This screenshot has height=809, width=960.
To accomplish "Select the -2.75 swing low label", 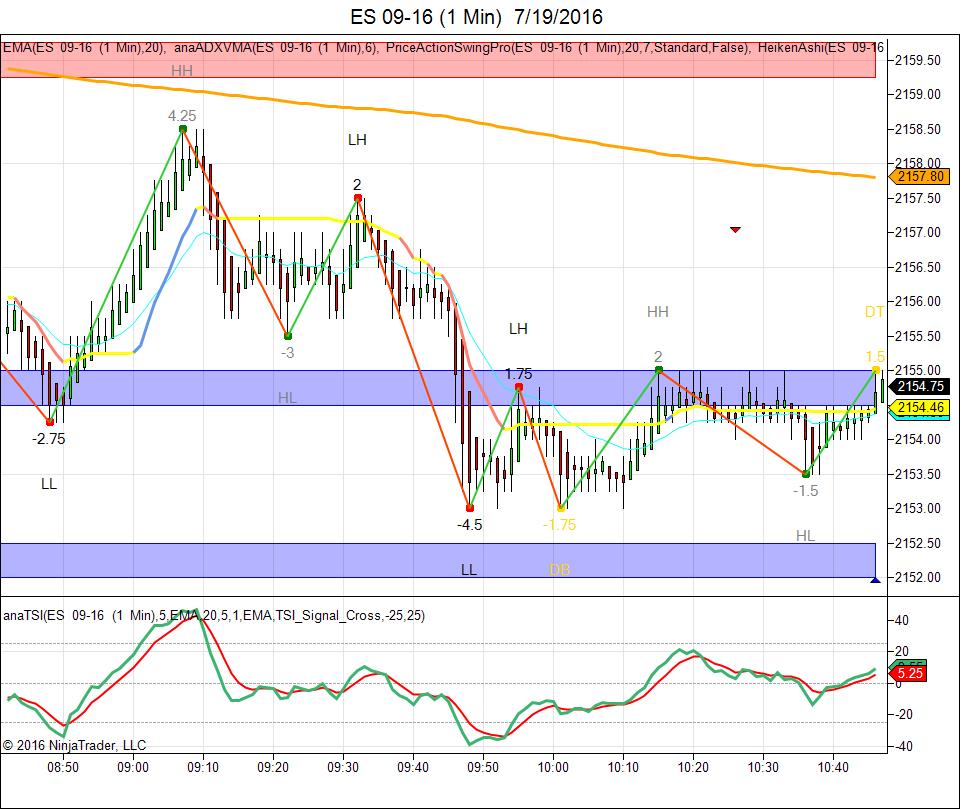I will tap(48, 438).
